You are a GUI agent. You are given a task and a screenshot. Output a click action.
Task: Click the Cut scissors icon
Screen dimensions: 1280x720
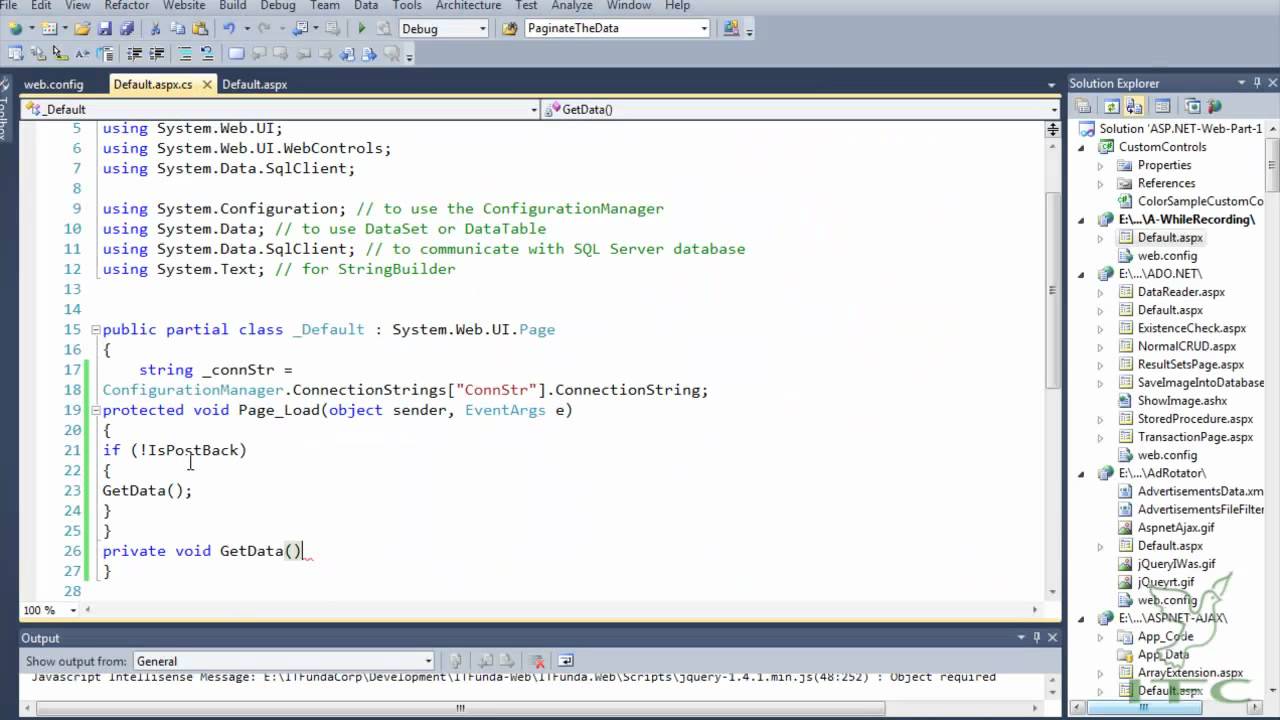155,28
